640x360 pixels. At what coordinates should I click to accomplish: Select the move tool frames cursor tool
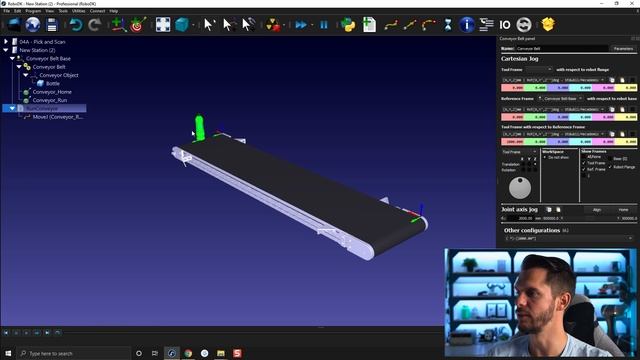tap(248, 25)
